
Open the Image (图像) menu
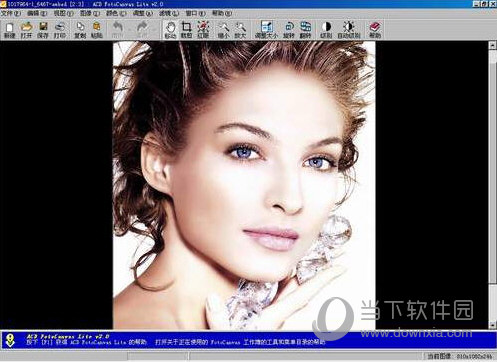point(90,13)
